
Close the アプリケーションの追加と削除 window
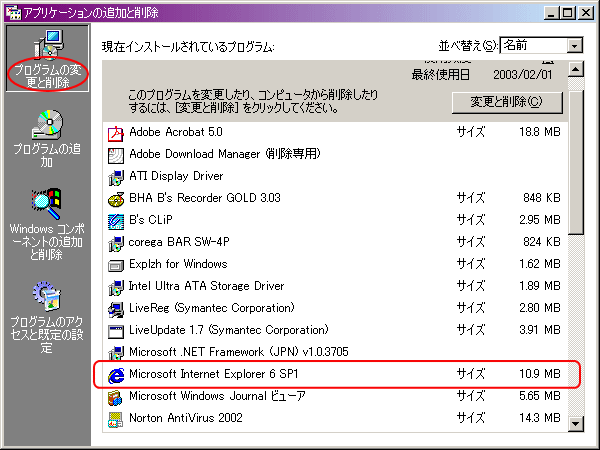pos(586,12)
